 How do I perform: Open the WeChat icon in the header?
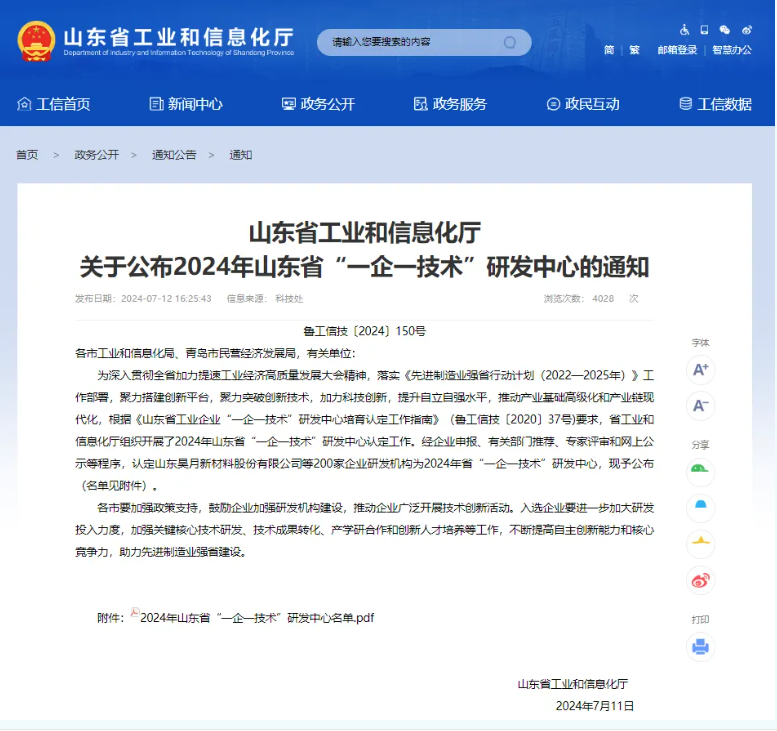click(724, 30)
